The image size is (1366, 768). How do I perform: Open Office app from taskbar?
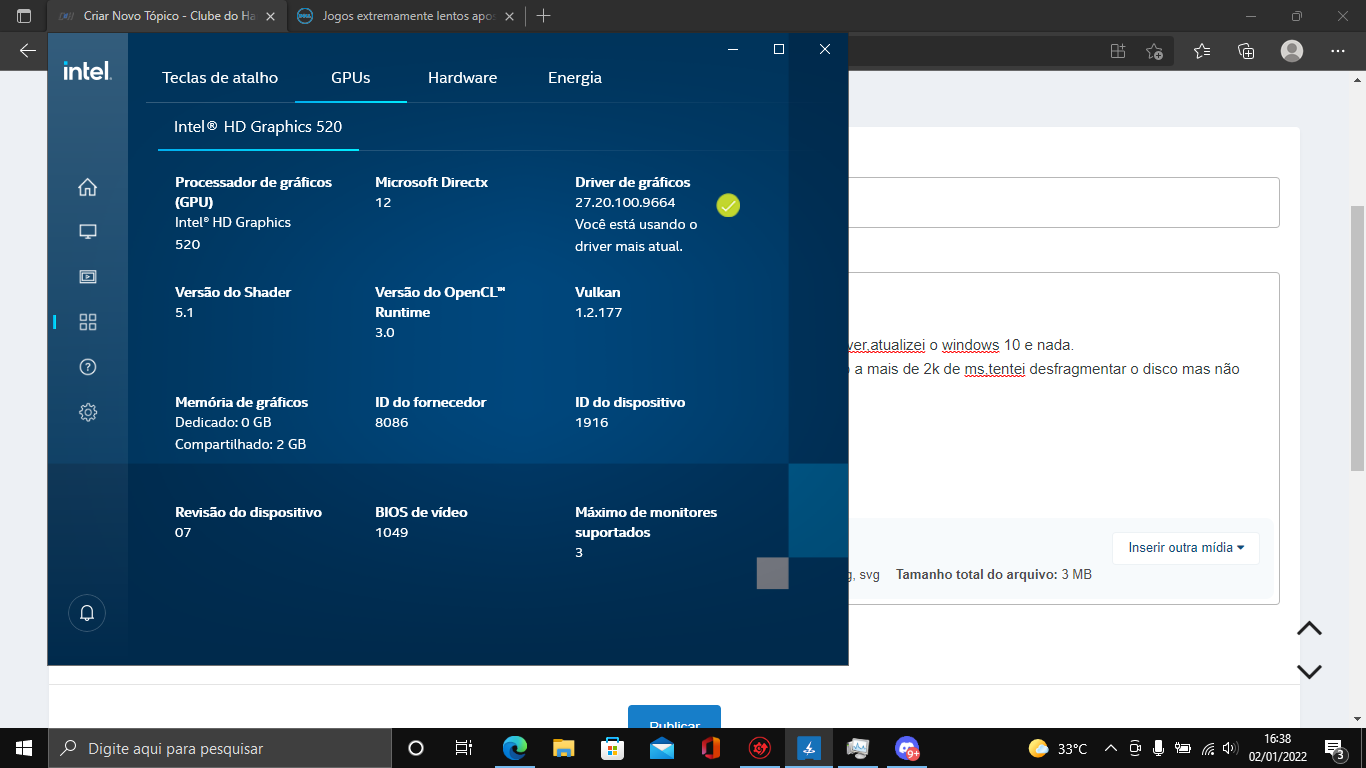711,748
